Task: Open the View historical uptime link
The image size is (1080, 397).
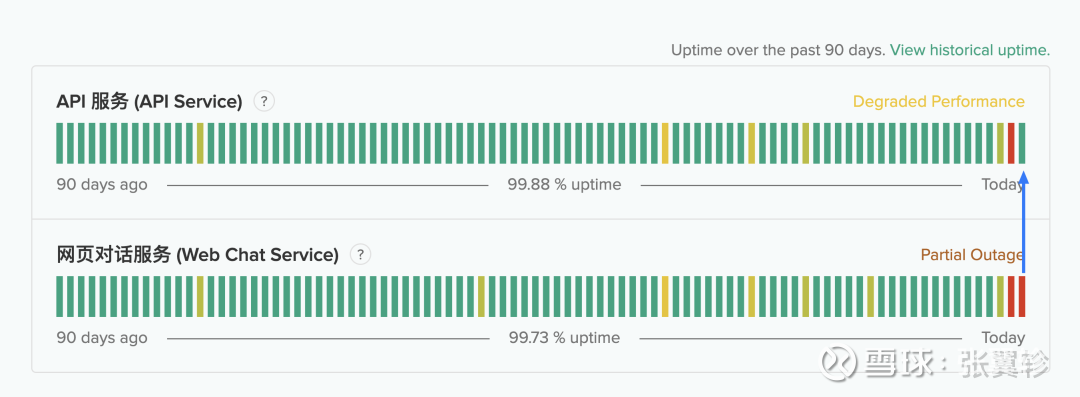Action: (970, 50)
